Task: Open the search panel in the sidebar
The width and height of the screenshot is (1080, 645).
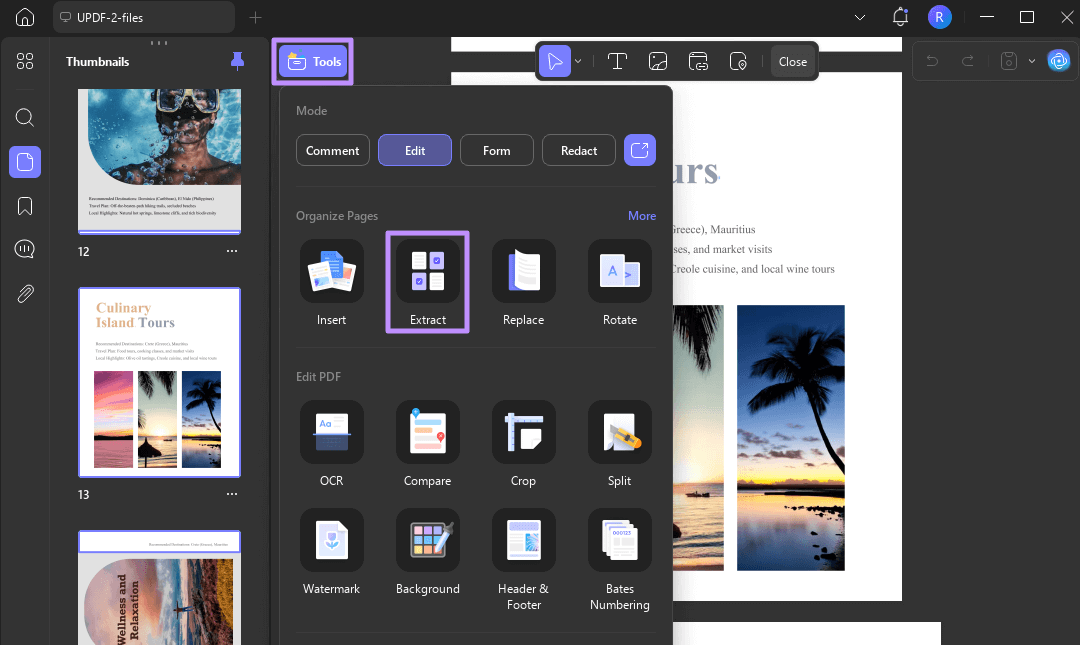Action: coord(24,117)
